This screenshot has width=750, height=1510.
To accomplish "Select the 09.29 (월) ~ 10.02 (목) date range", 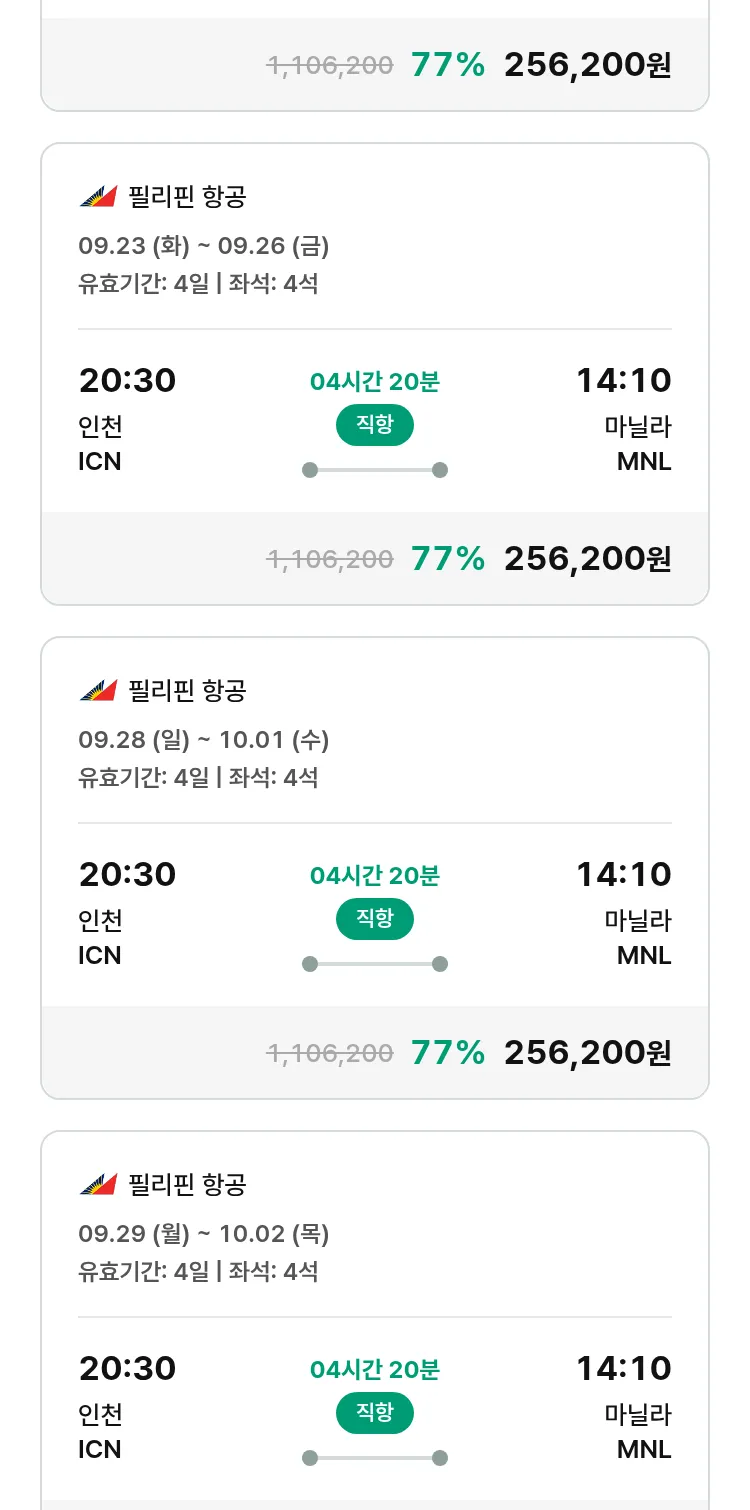I will pyautogui.click(x=204, y=1234).
